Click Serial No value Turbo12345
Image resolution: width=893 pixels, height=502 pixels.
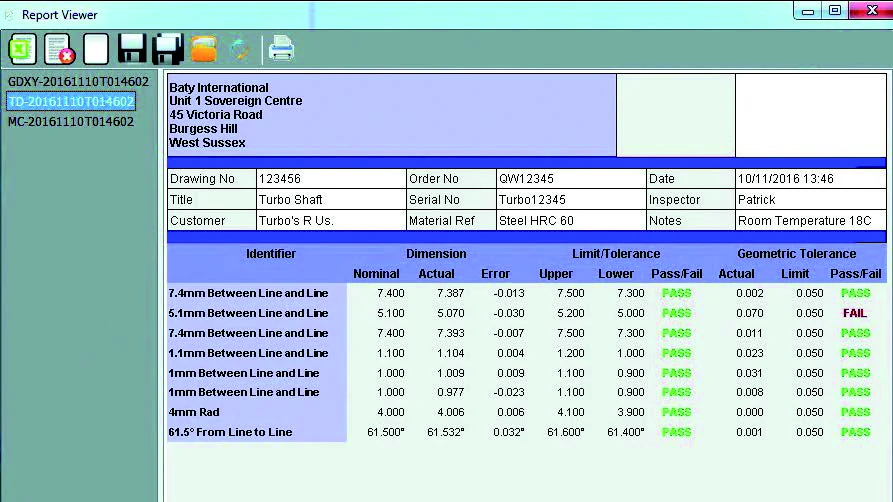click(x=571, y=200)
